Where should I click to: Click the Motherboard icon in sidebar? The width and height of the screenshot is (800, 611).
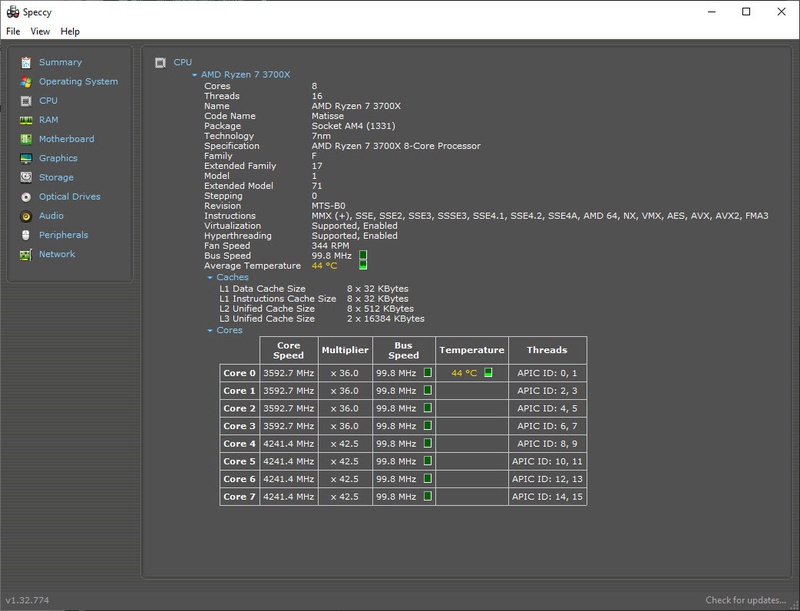pyautogui.click(x=26, y=139)
